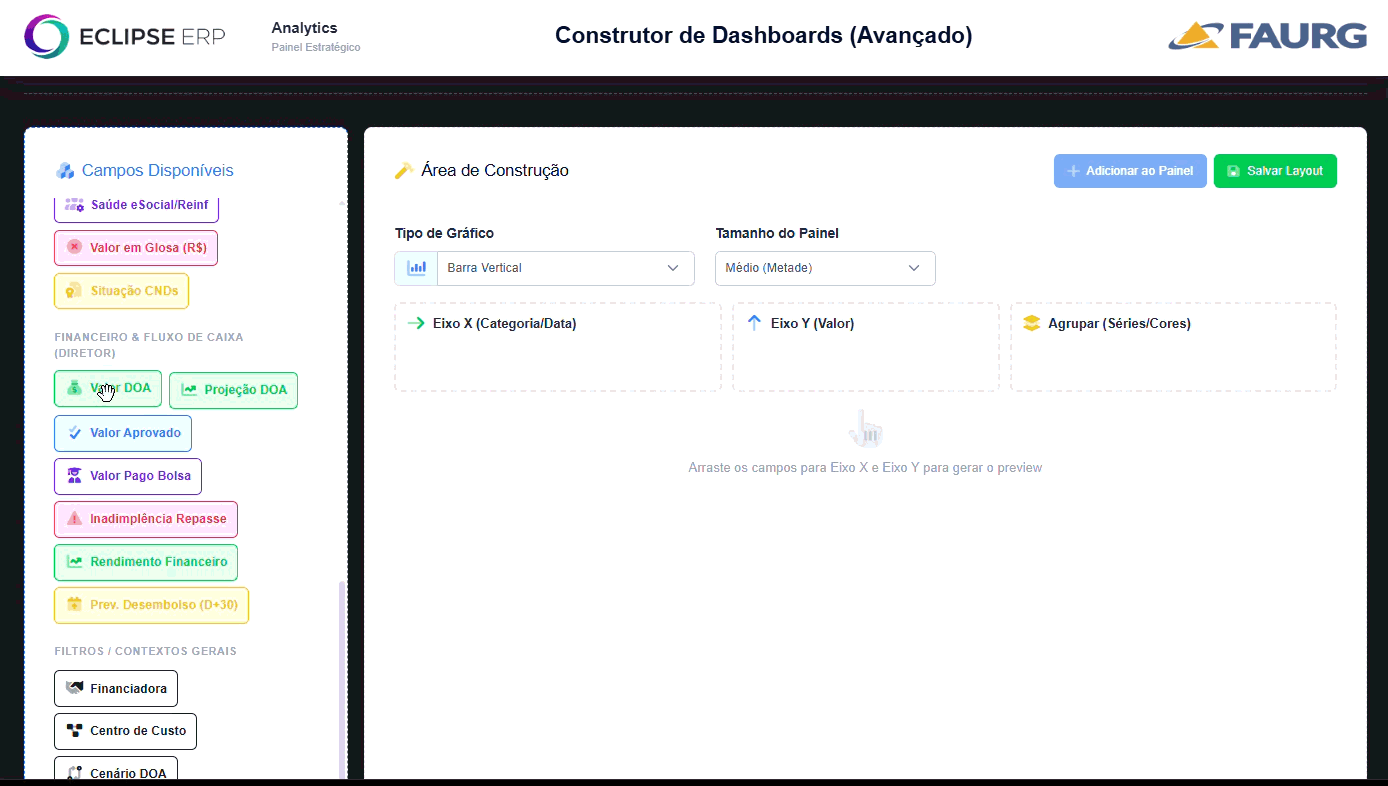
Task: Click the Eclipse ERP logo icon
Action: click(46, 36)
